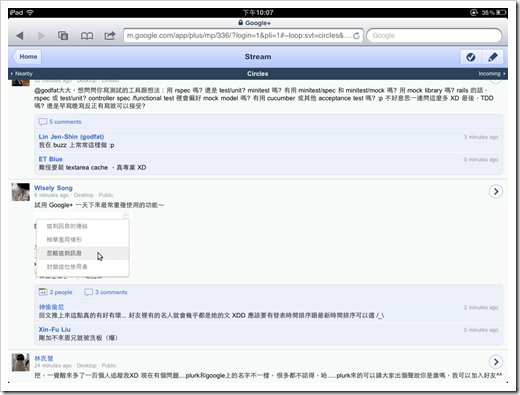Image resolution: width=520 pixels, height=395 pixels.
Task: Click 5 comments speech bubble icon
Action: (43, 122)
